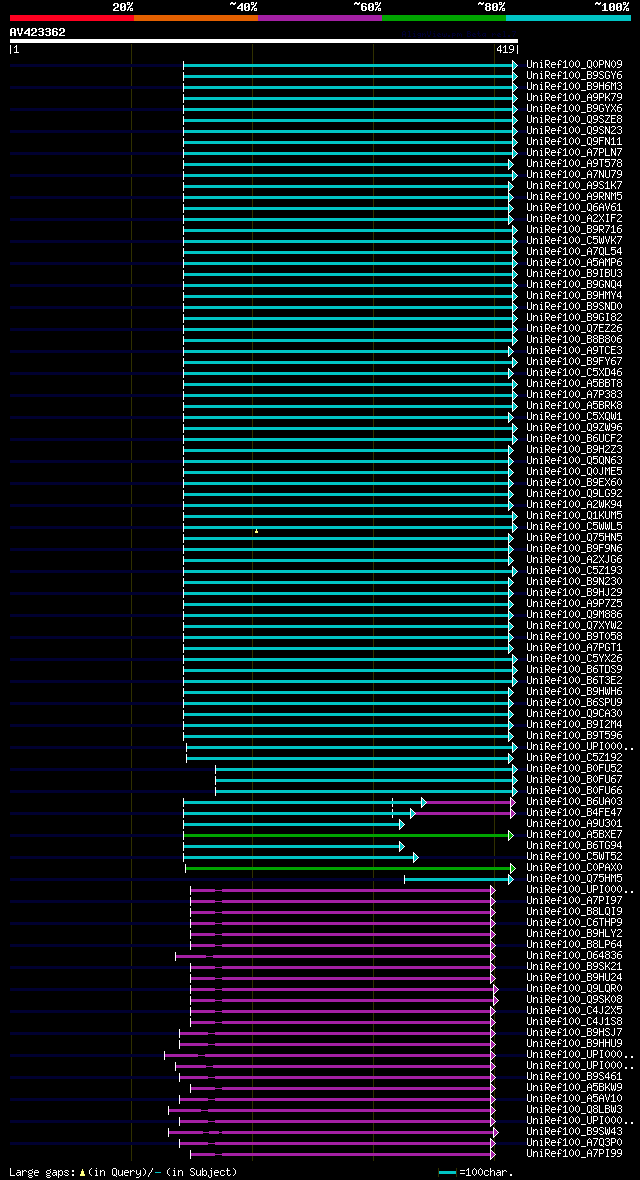The width and height of the screenshot is (640, 1180).
Task: Select hit label UniRef100_A5BRK8
Action: coord(574,406)
